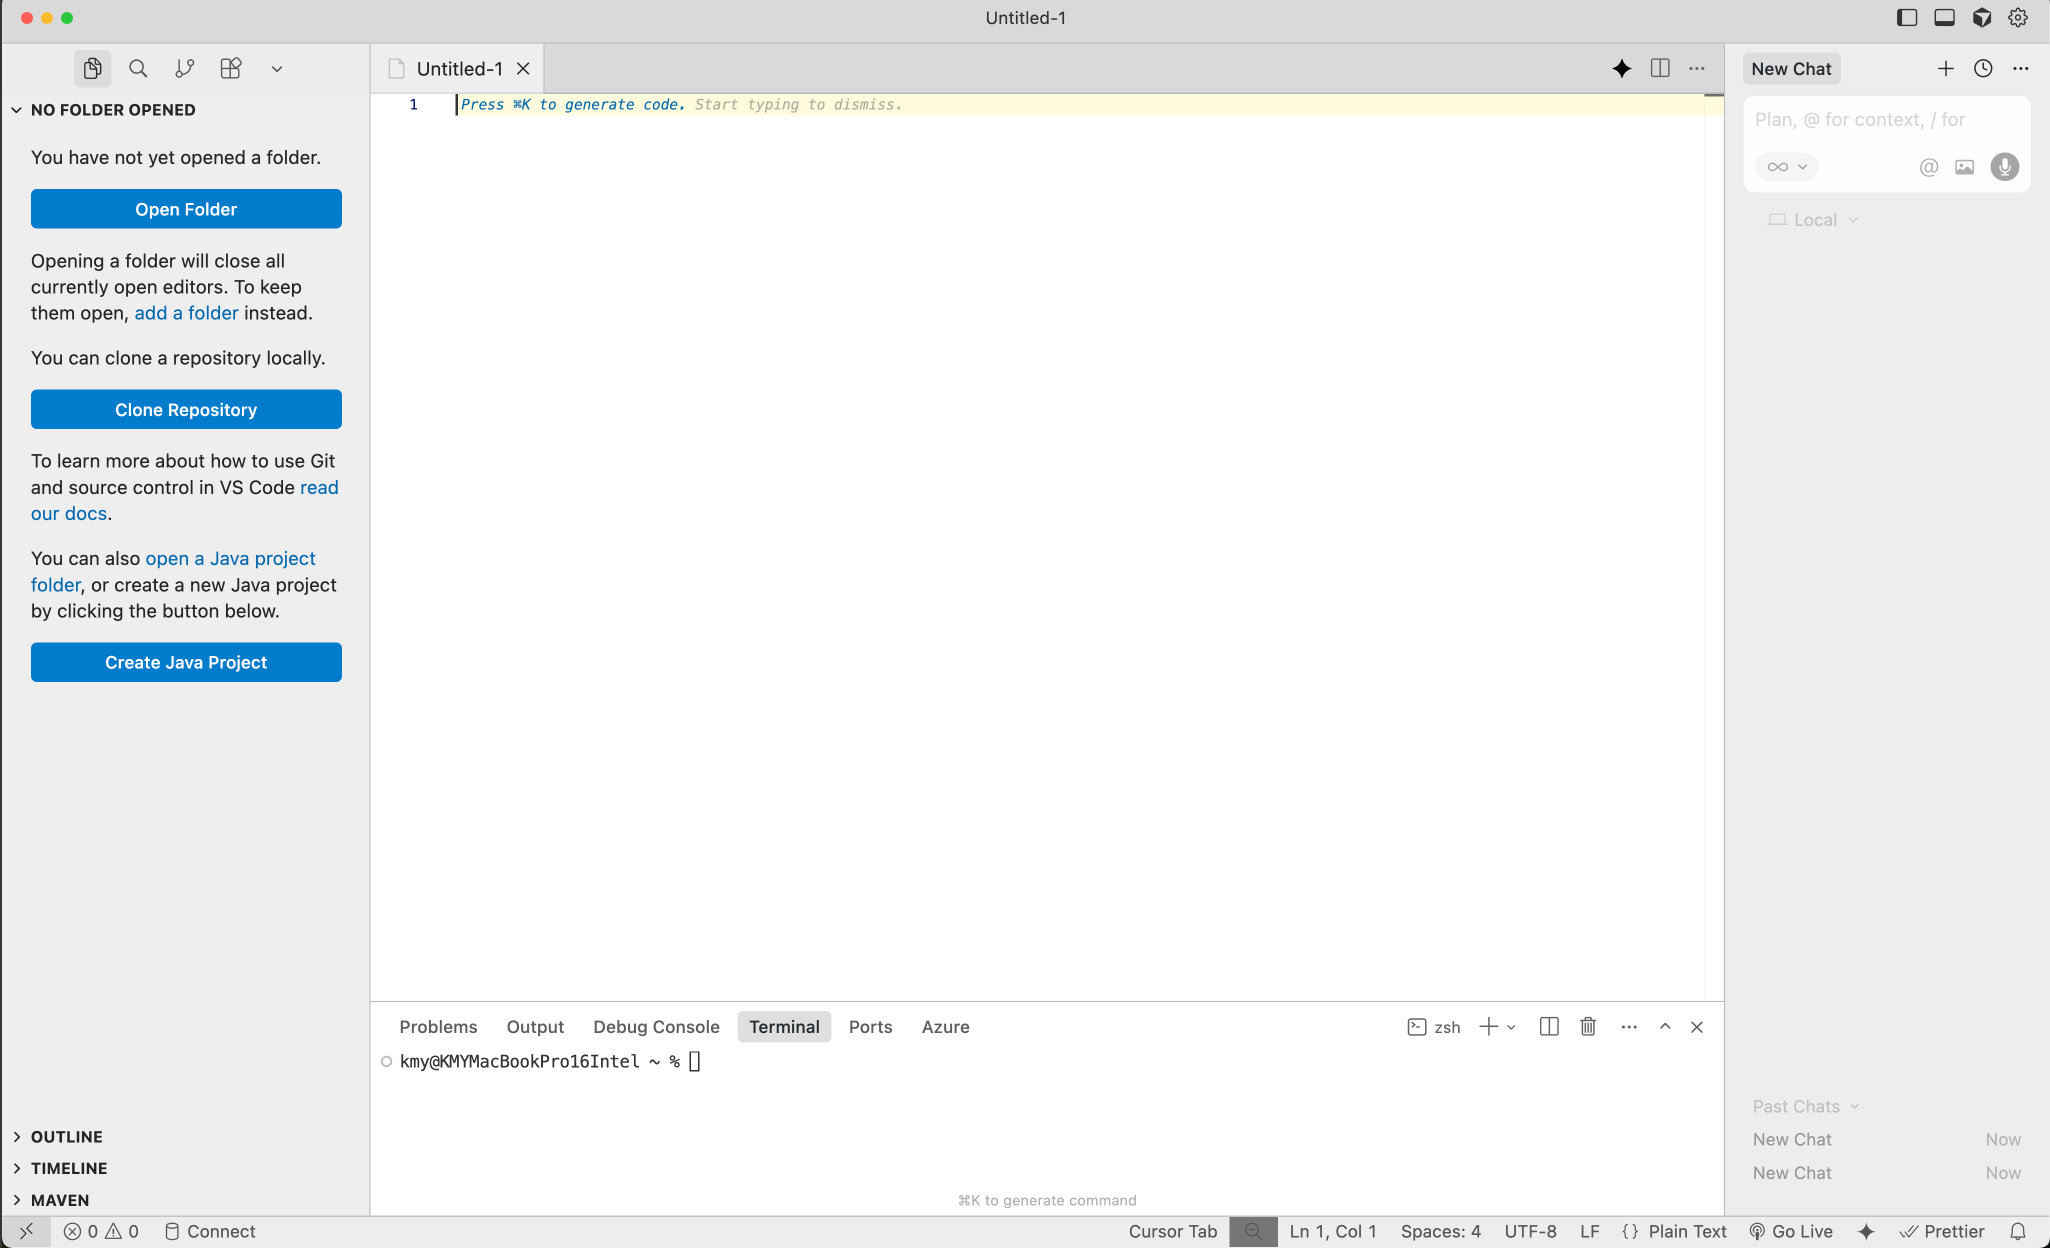
Task: Show chat history clock icon
Action: [x=1983, y=68]
